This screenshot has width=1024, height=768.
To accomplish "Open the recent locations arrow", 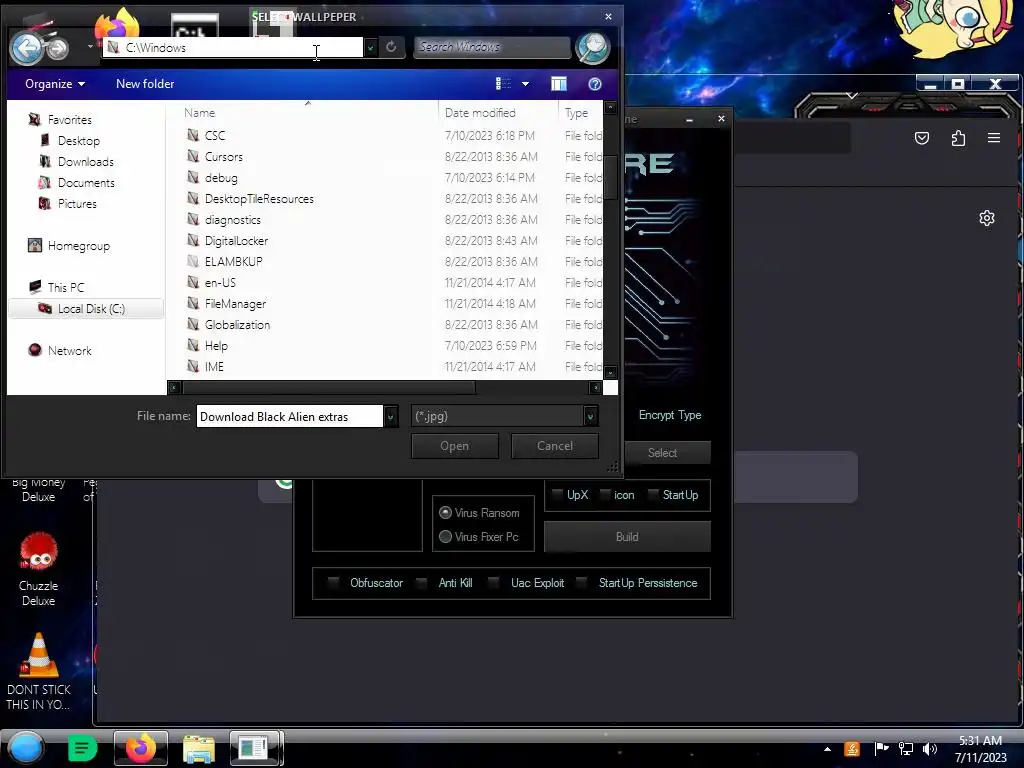I will [x=90, y=47].
